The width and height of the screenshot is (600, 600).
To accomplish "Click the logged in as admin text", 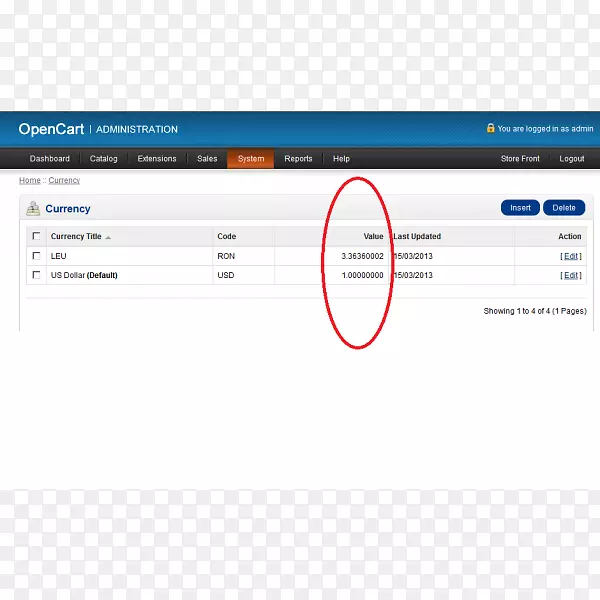I will [545, 129].
